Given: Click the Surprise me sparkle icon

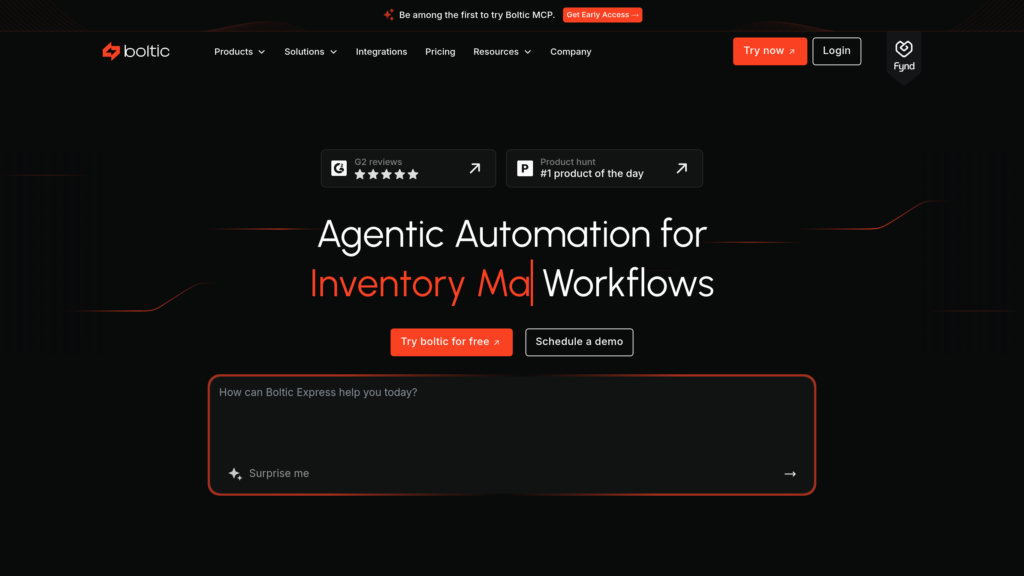Looking at the screenshot, I should click(235, 474).
